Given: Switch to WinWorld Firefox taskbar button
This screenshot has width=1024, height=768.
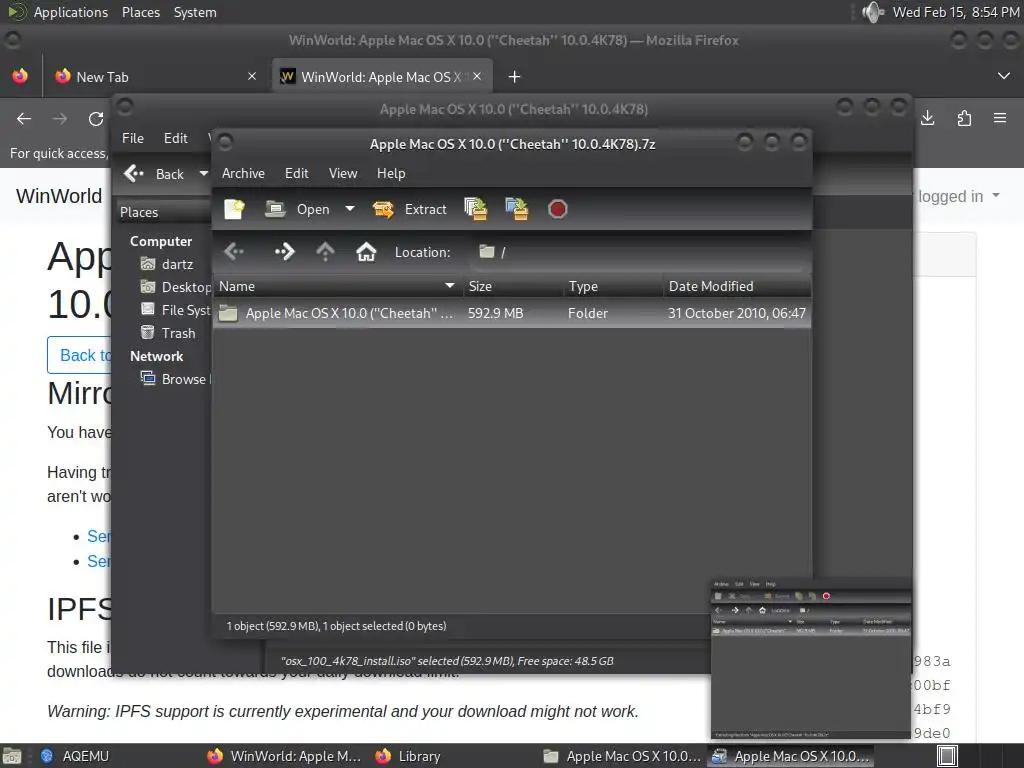Looking at the screenshot, I should [284, 756].
